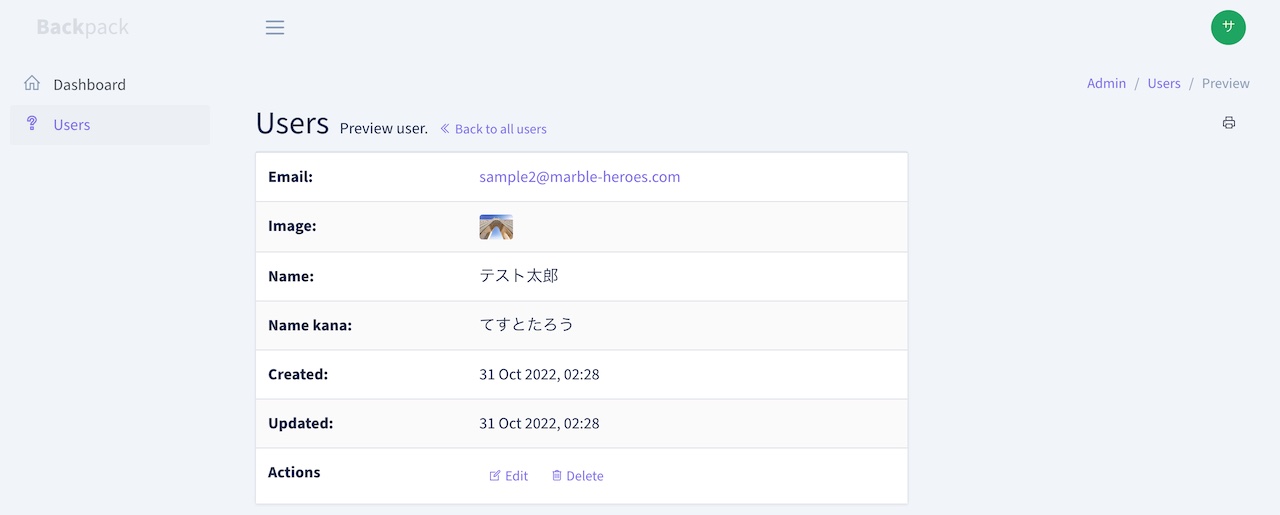
Task: Open the sample2@marble-heroes.com email link
Action: point(579,177)
